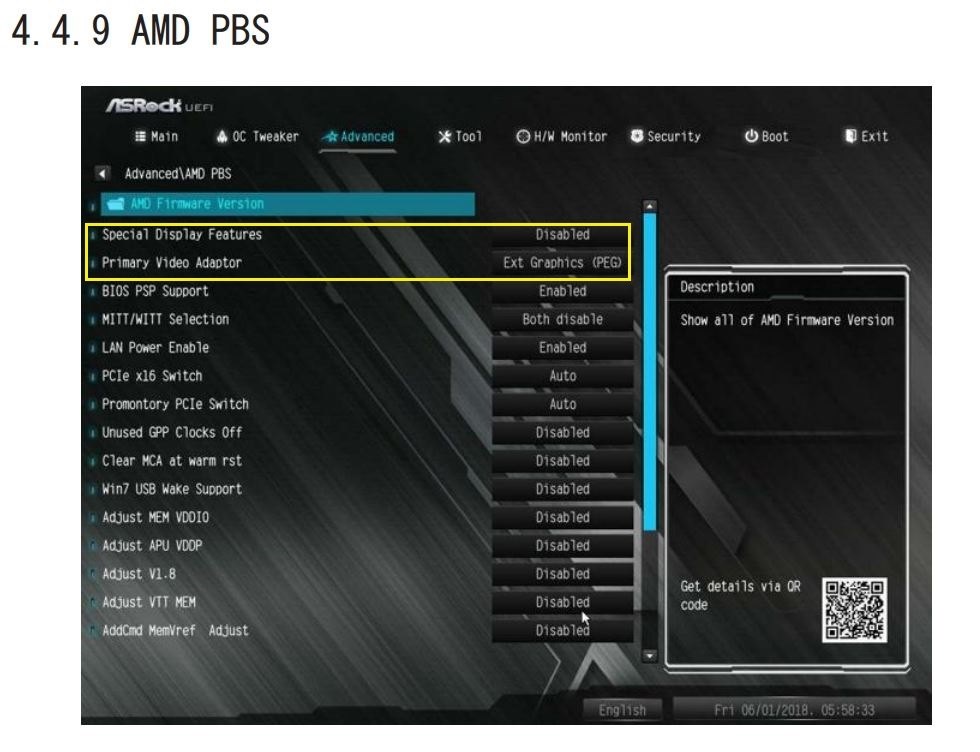Click the Advanced star icon
The width and height of the screenshot is (980, 752).
click(331, 136)
